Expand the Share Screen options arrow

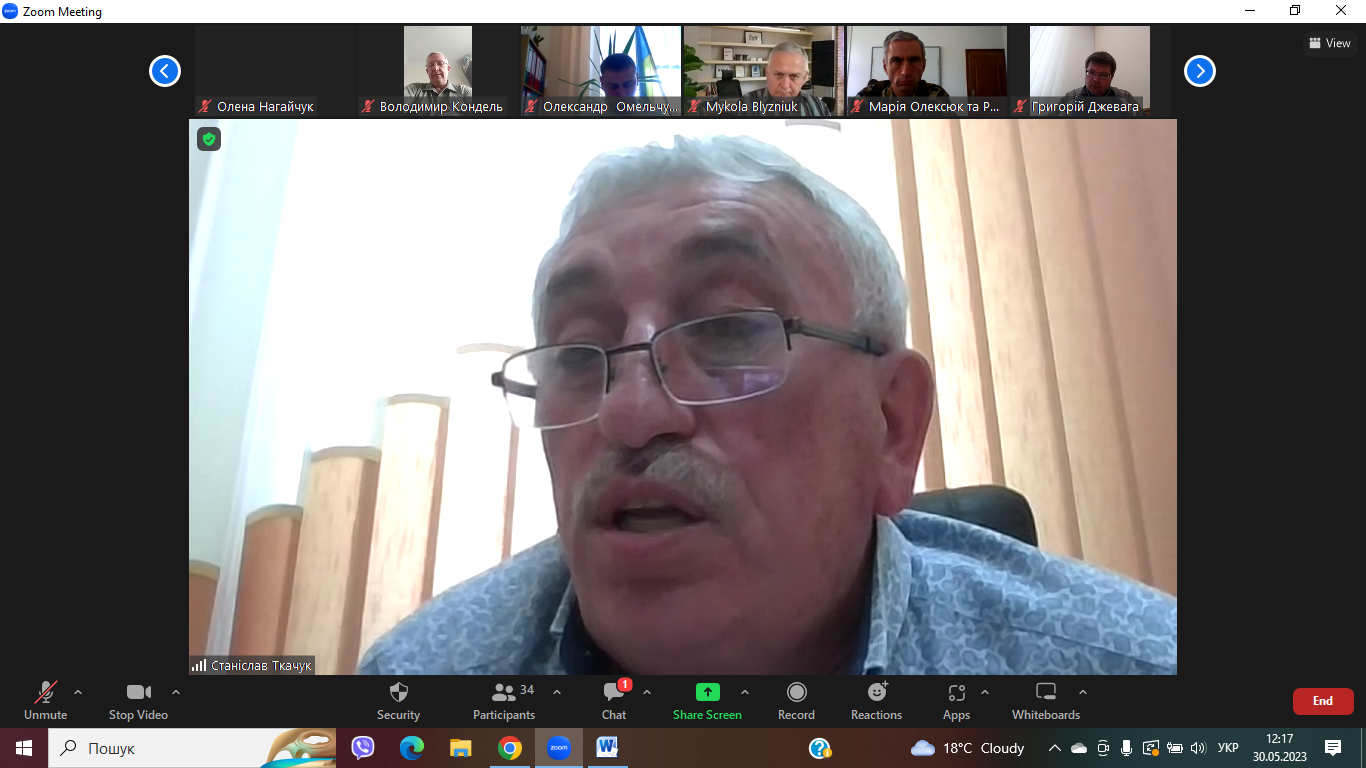pos(745,692)
